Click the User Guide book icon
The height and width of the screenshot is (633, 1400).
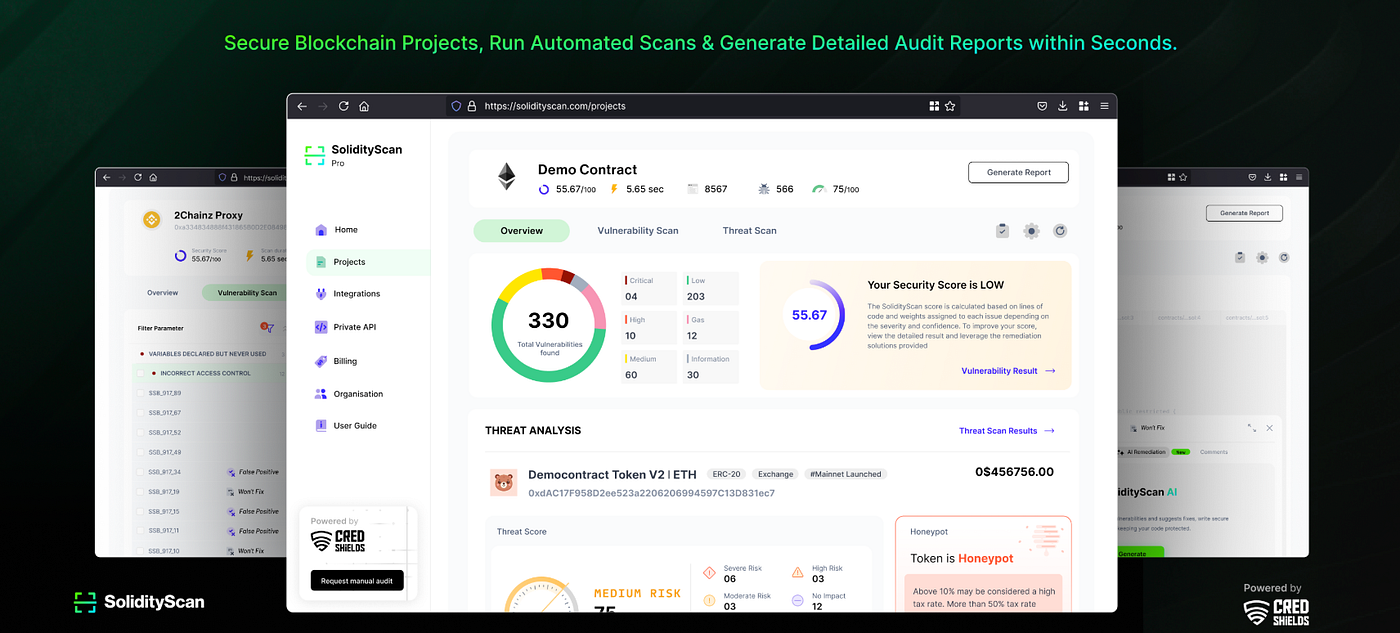coord(321,425)
